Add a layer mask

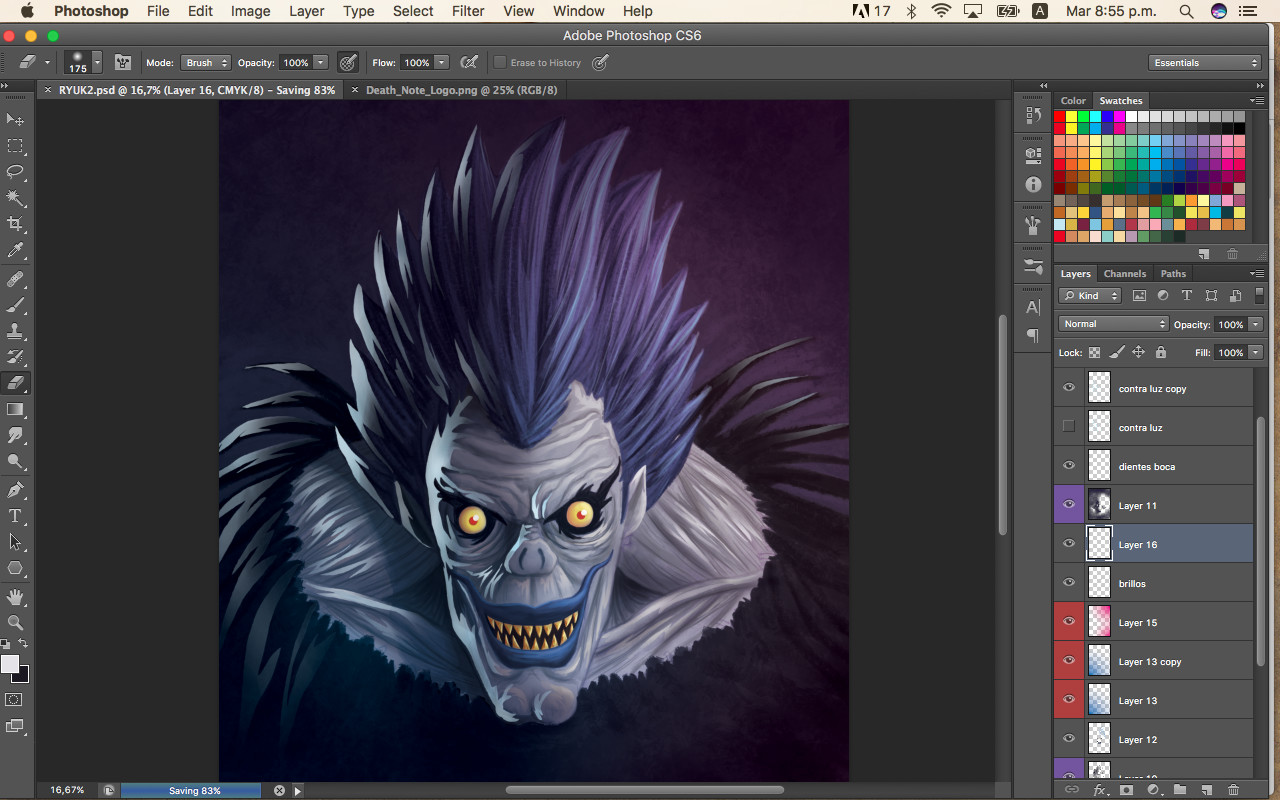(x=1126, y=790)
